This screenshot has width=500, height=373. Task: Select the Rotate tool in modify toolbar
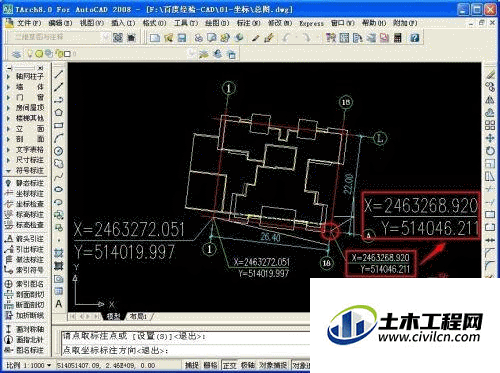coord(490,151)
